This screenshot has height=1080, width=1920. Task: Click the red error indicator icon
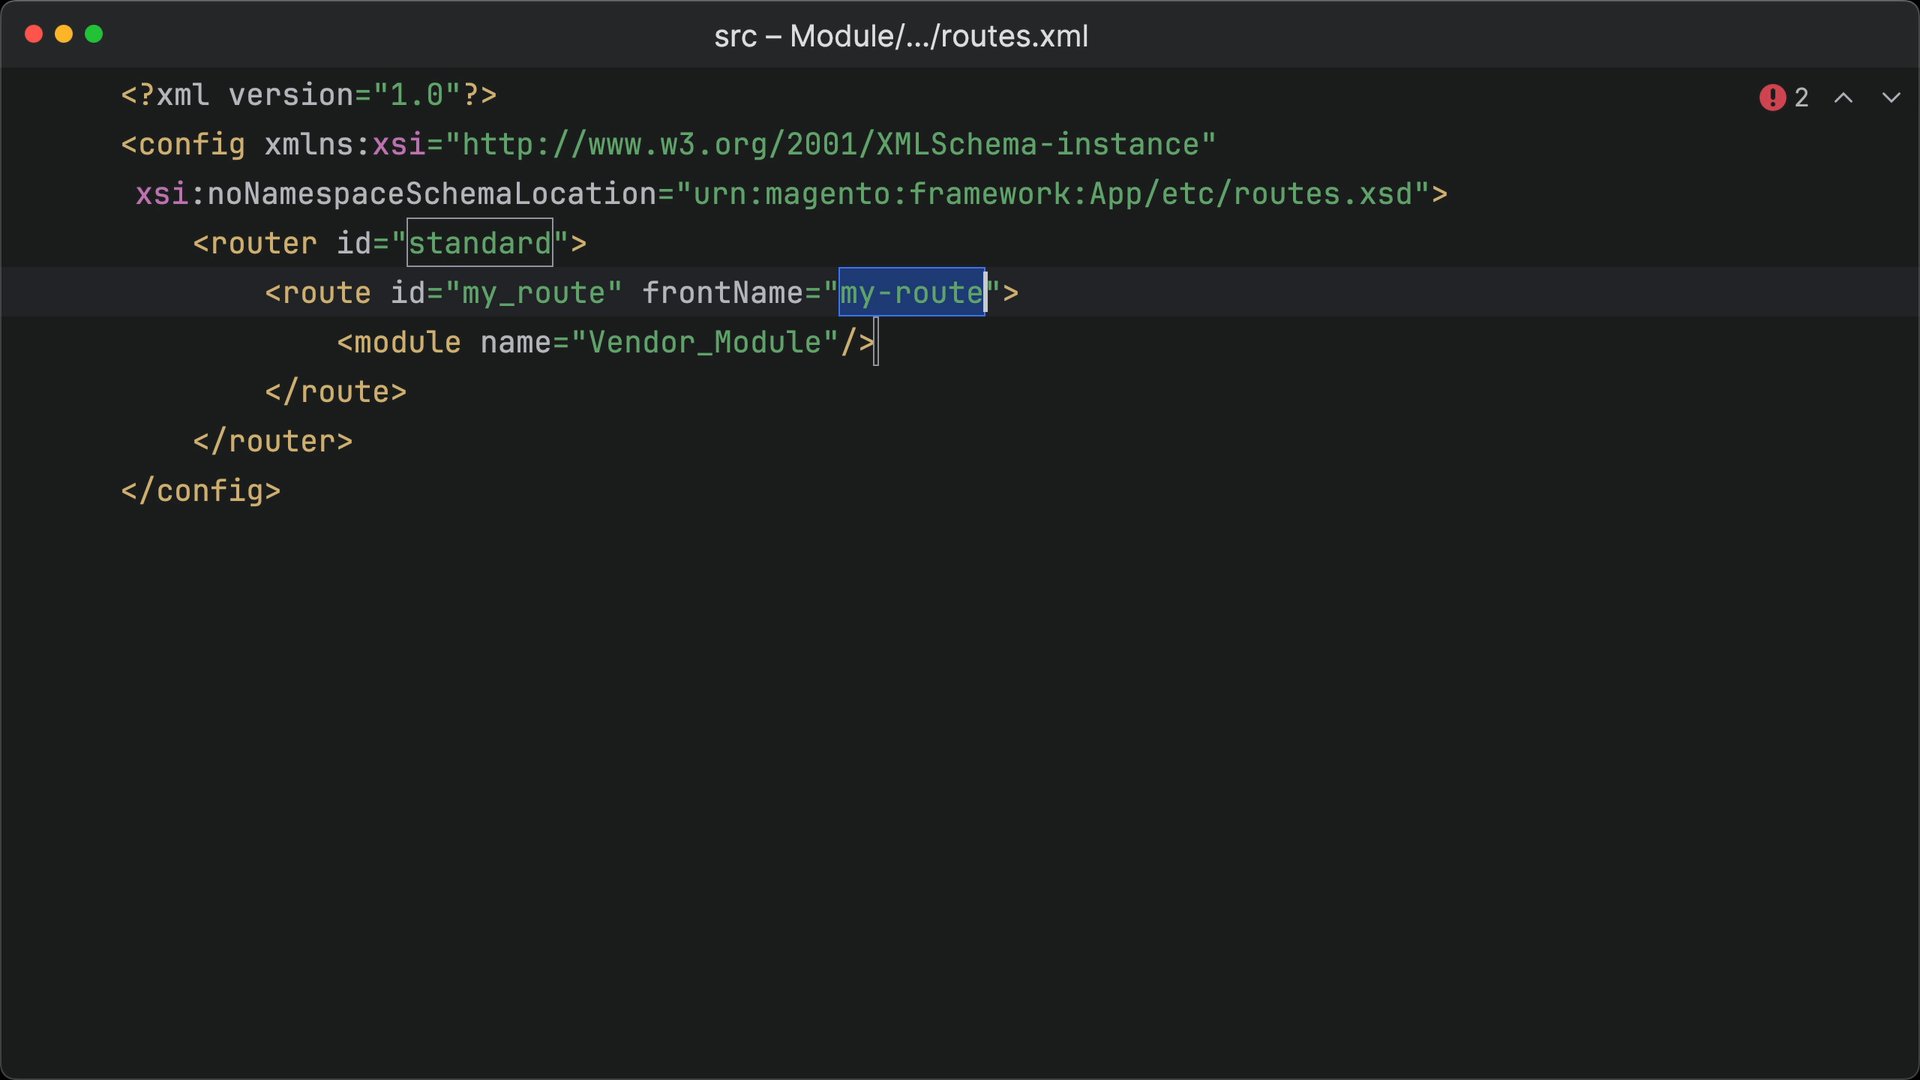point(1772,97)
